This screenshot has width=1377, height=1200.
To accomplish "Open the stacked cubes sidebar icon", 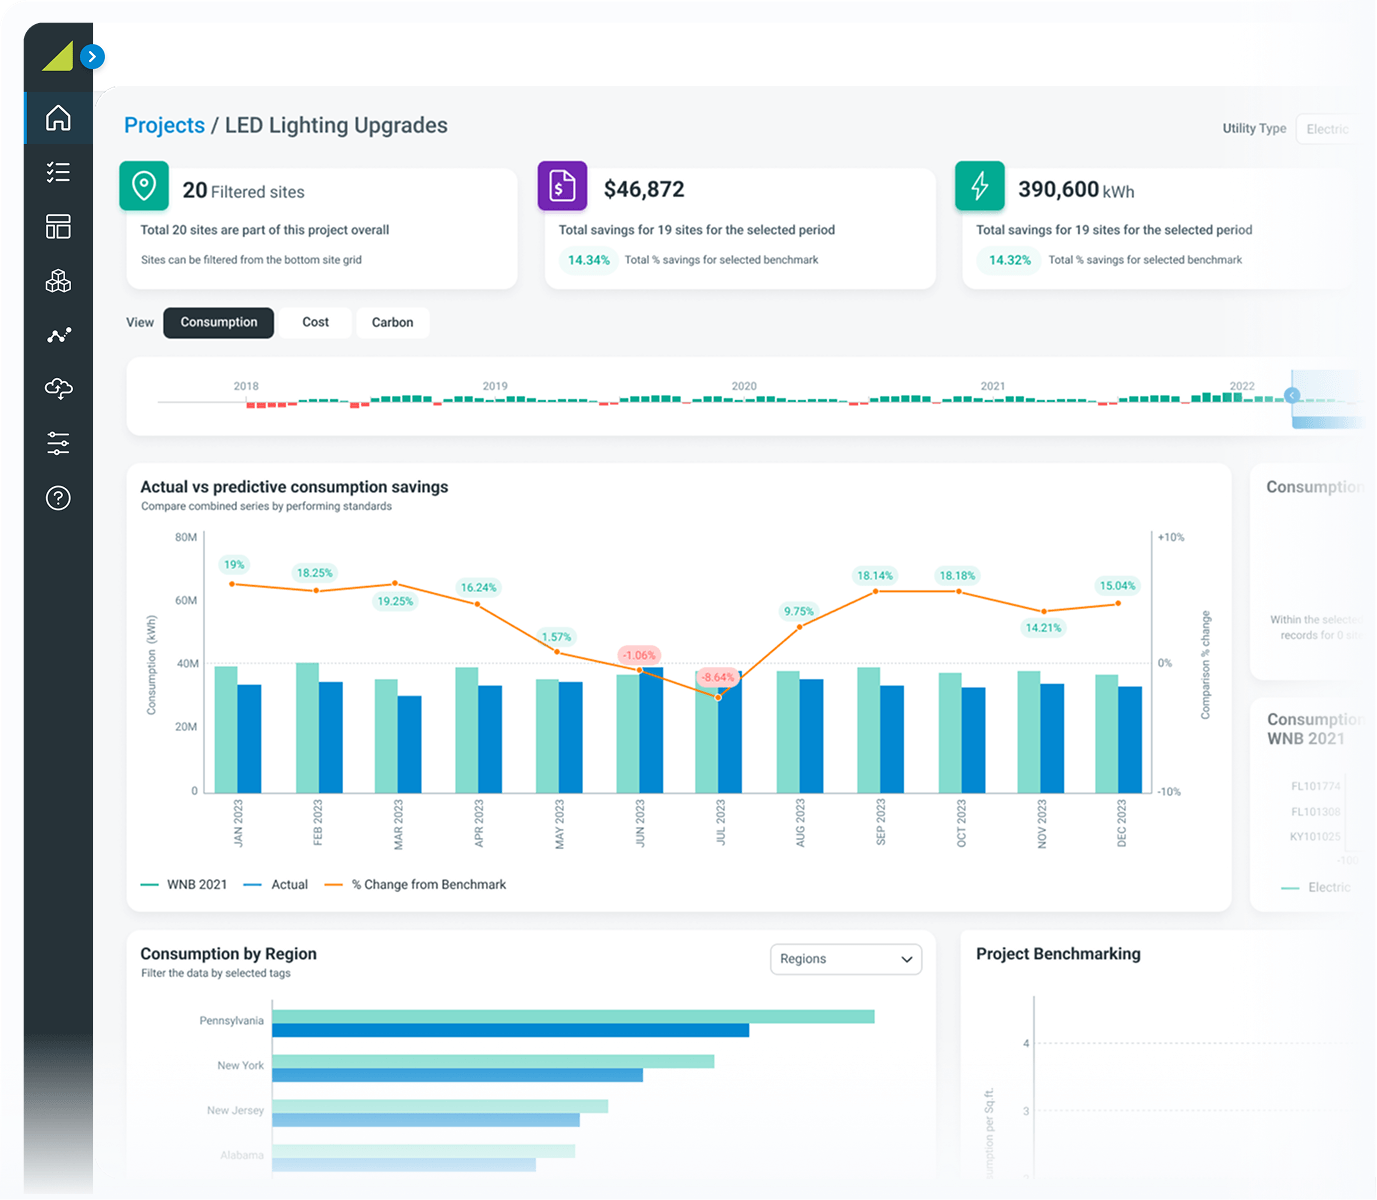I will click(58, 281).
